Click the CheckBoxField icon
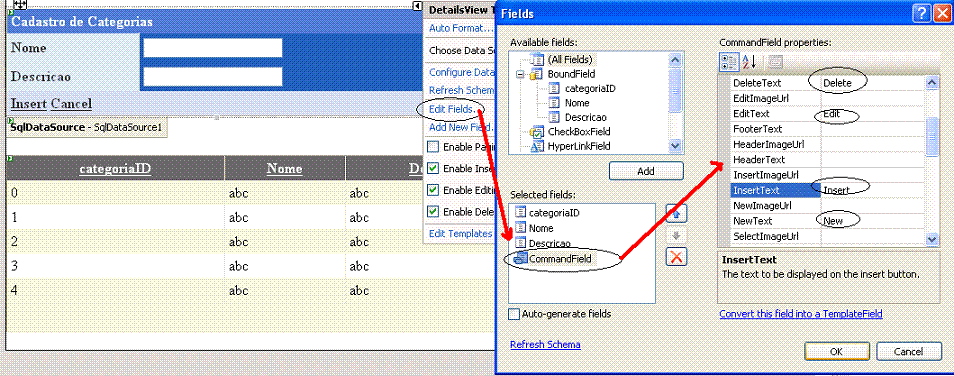Viewport: 954px width, 376px height. (x=537, y=131)
